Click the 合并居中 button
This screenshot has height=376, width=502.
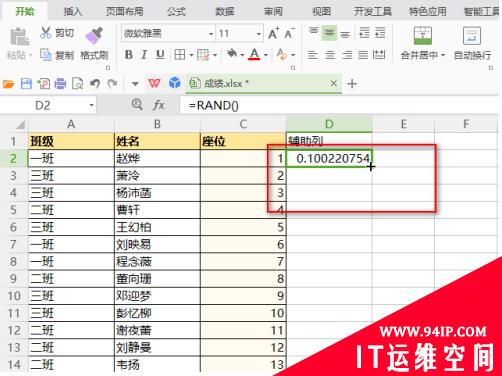coord(423,43)
